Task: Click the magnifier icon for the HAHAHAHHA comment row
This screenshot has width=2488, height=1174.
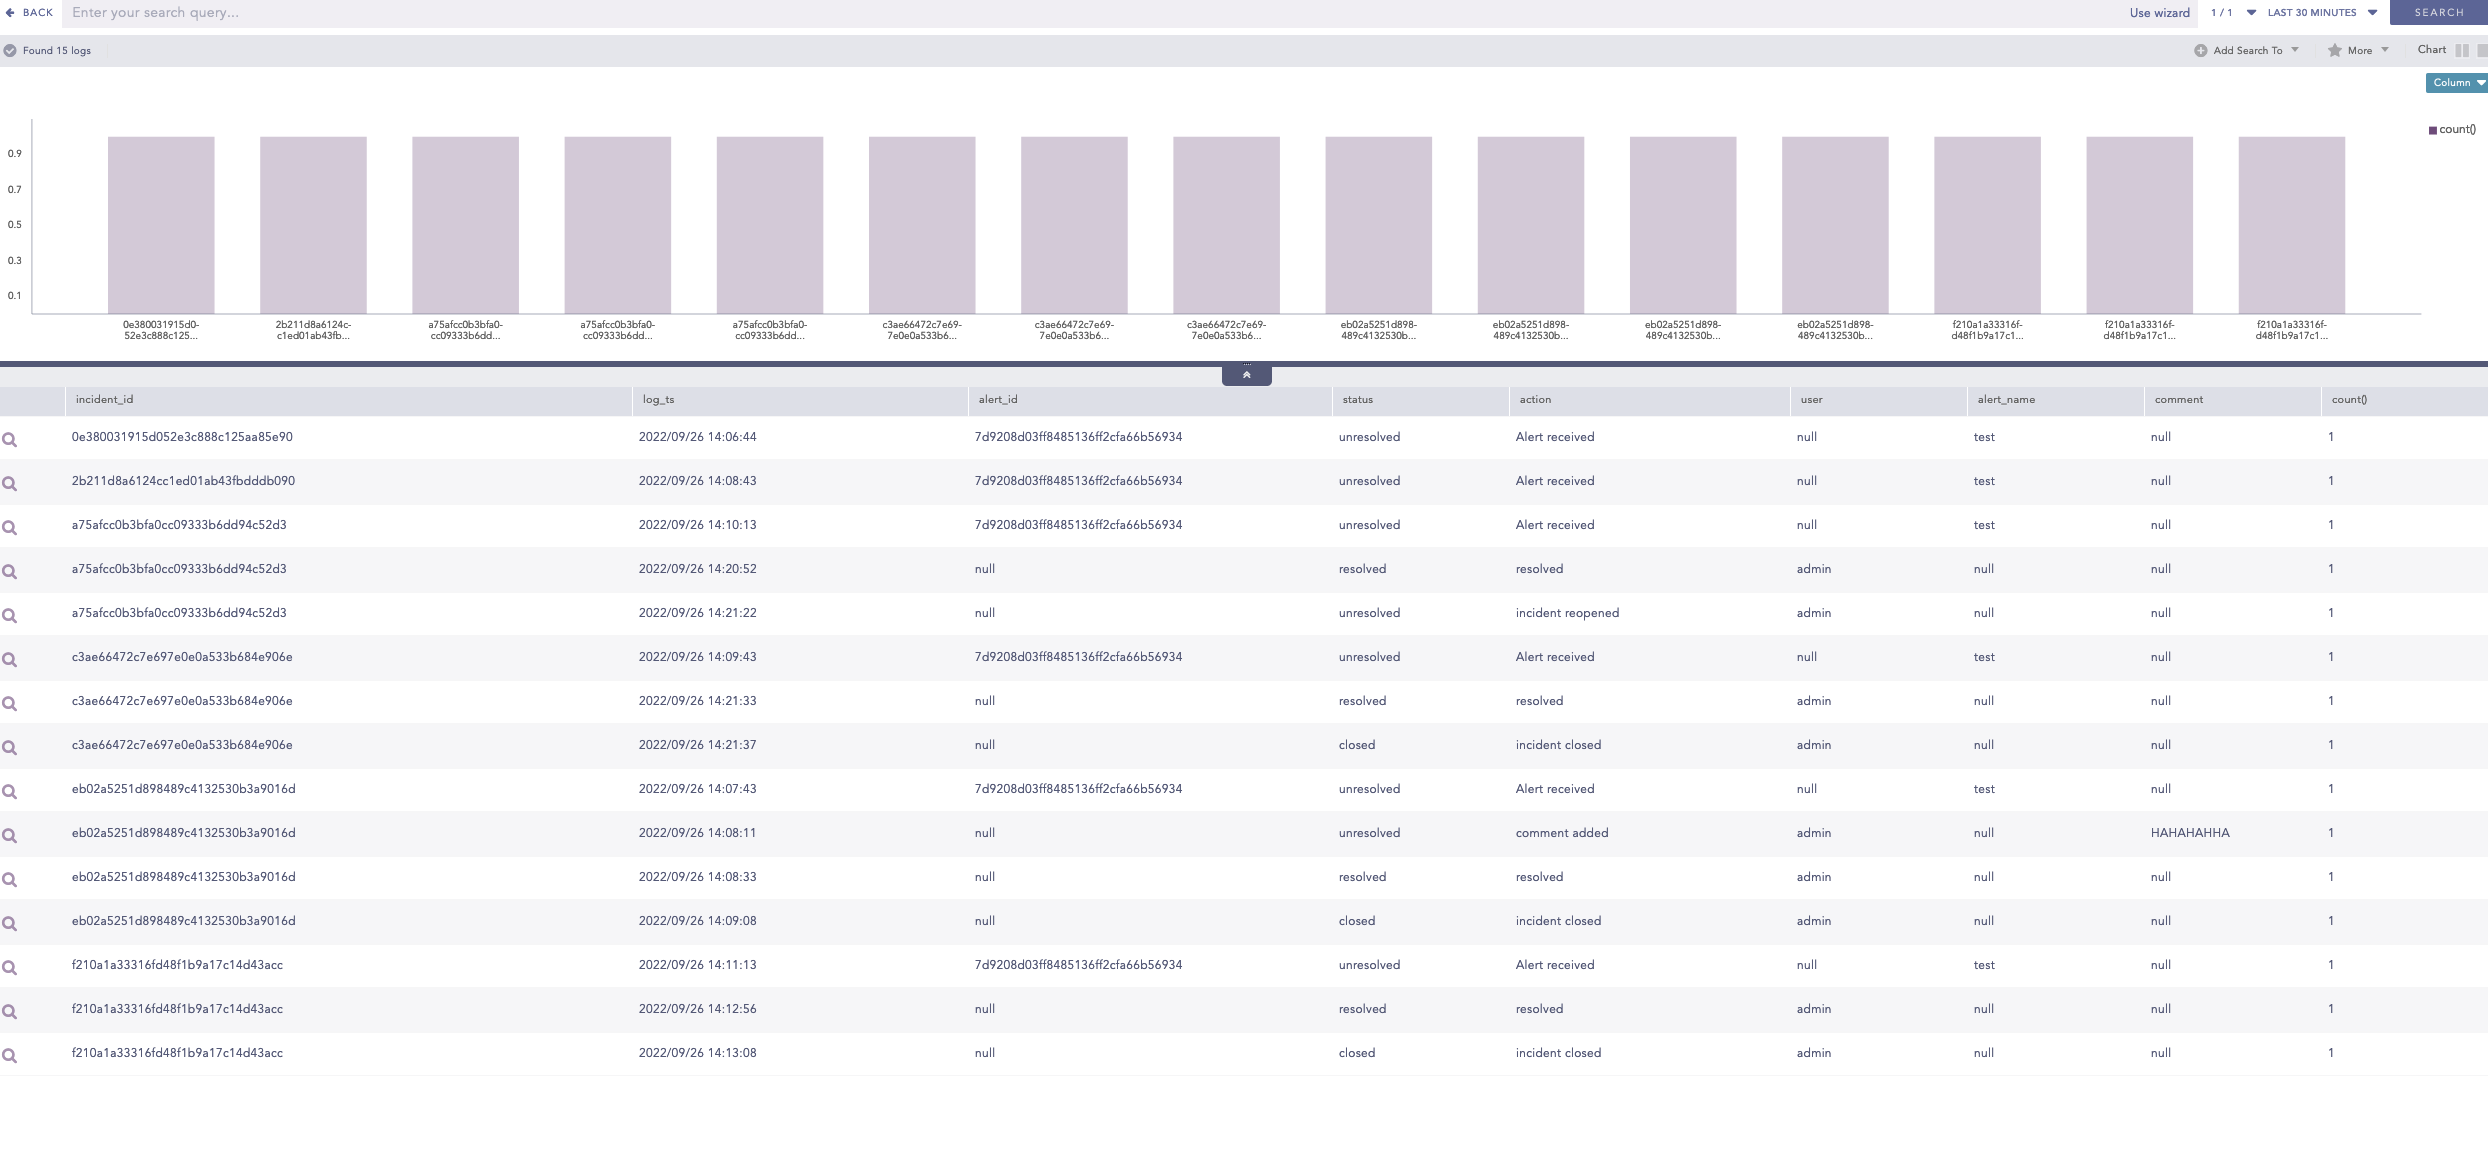Action: [x=10, y=836]
